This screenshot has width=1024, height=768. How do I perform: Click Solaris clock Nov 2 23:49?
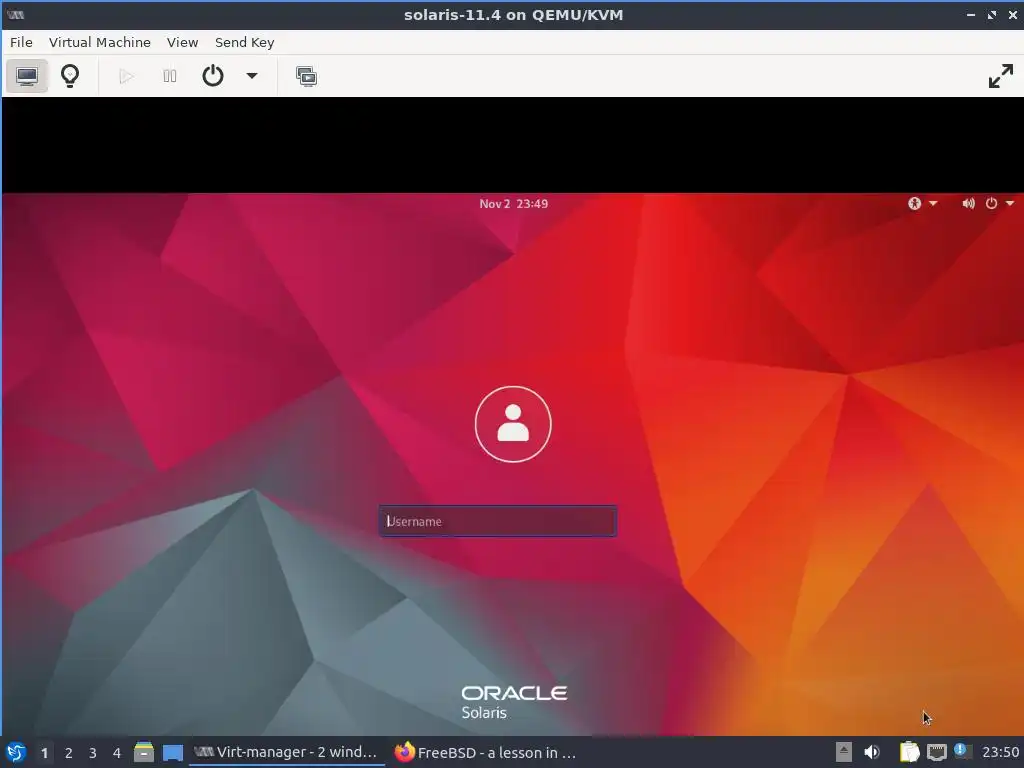point(513,204)
